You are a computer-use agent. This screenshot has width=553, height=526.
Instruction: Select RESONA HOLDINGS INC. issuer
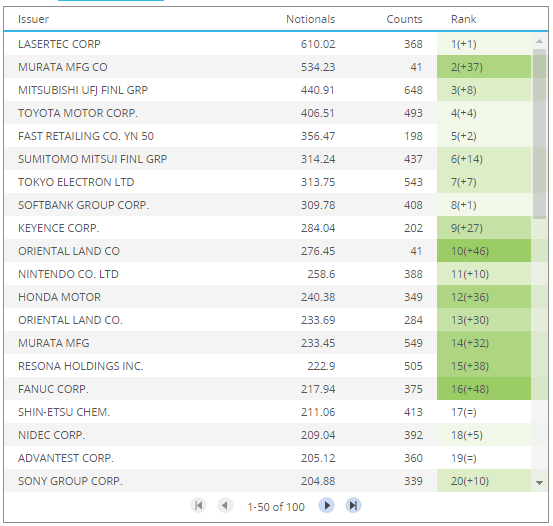(81, 366)
